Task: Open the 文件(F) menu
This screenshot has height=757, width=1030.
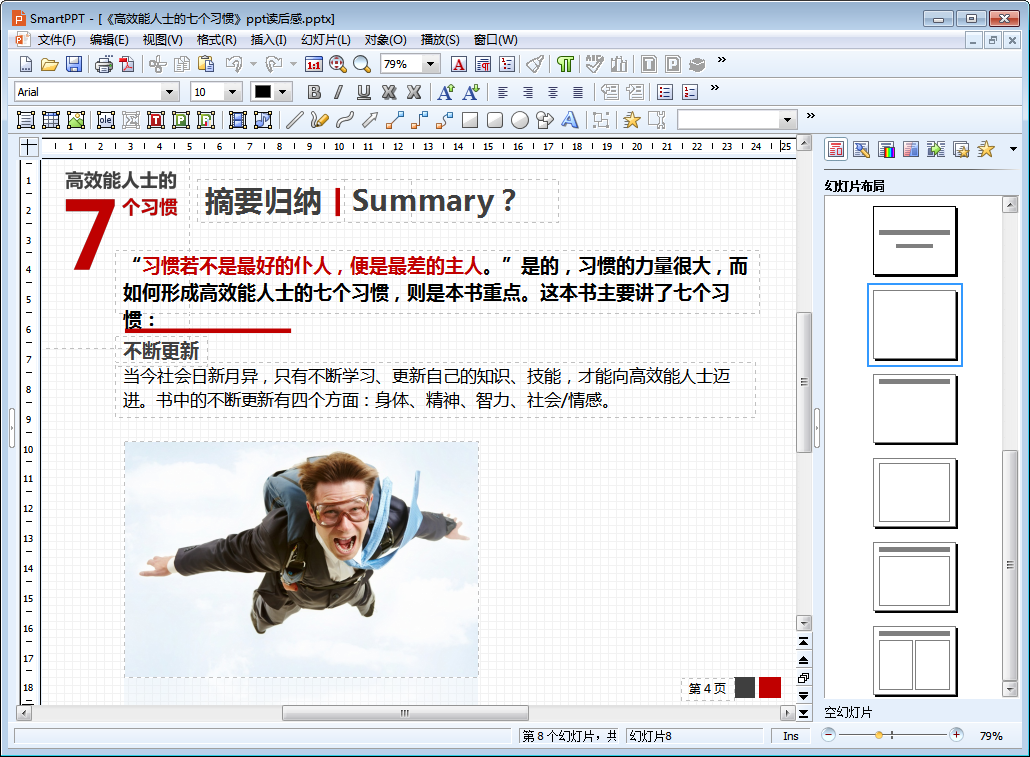Action: pos(56,39)
